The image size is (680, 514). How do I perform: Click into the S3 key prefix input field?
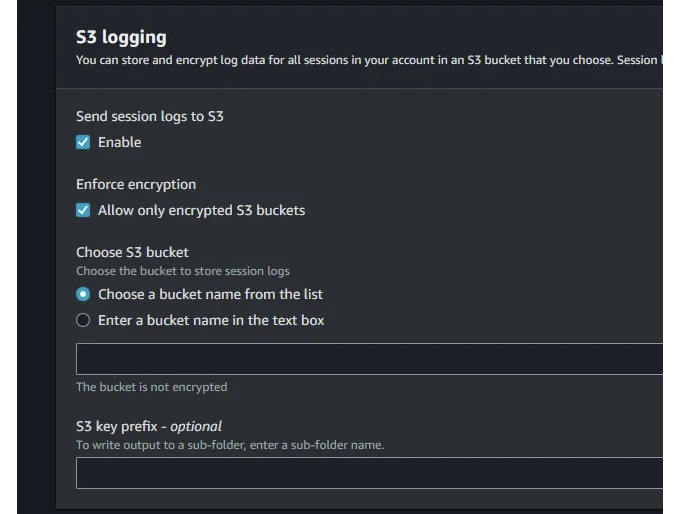coord(369,473)
